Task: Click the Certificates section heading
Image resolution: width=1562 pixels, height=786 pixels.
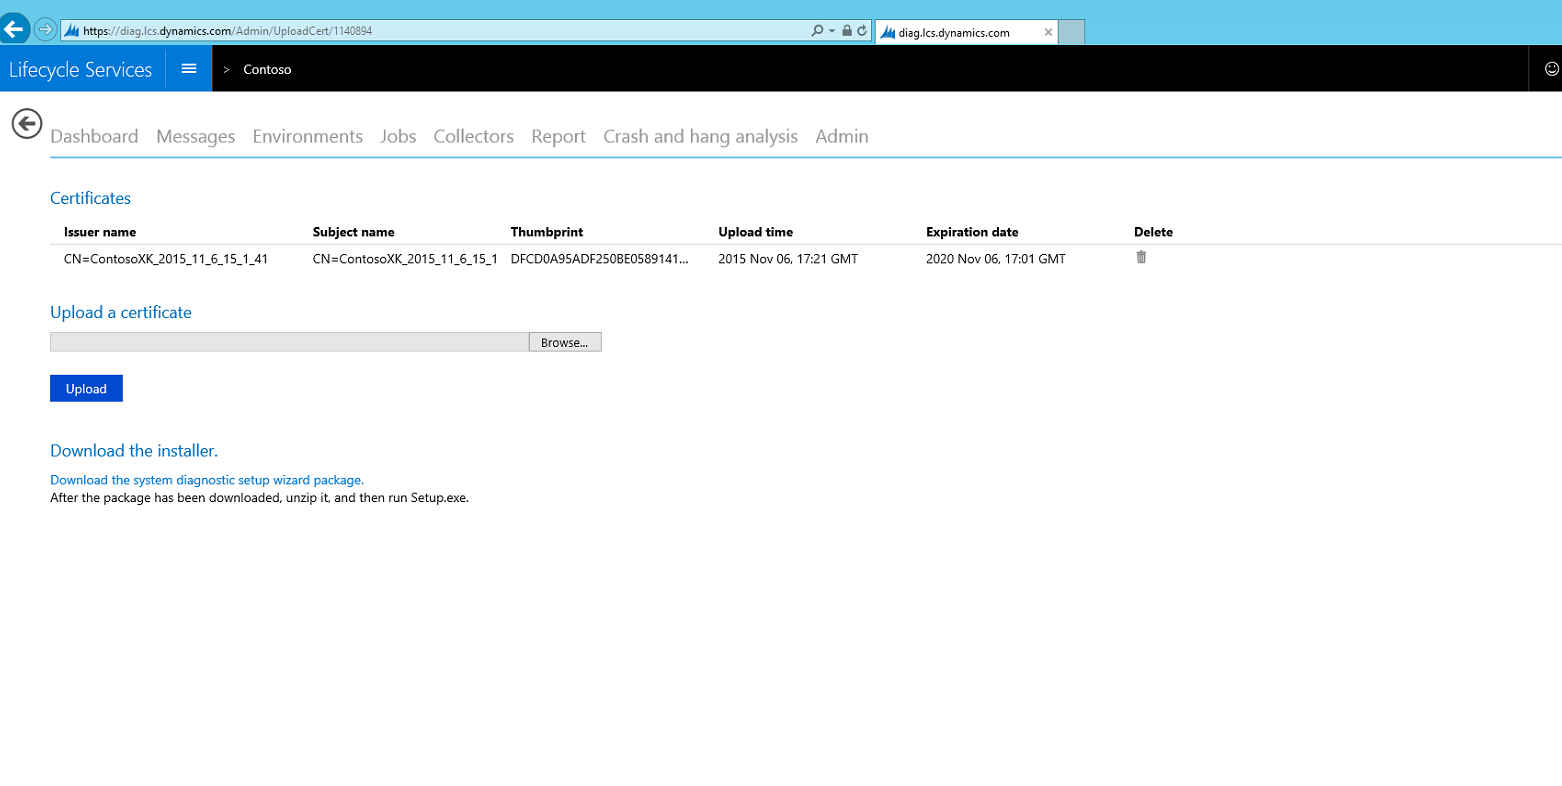Action: [91, 198]
